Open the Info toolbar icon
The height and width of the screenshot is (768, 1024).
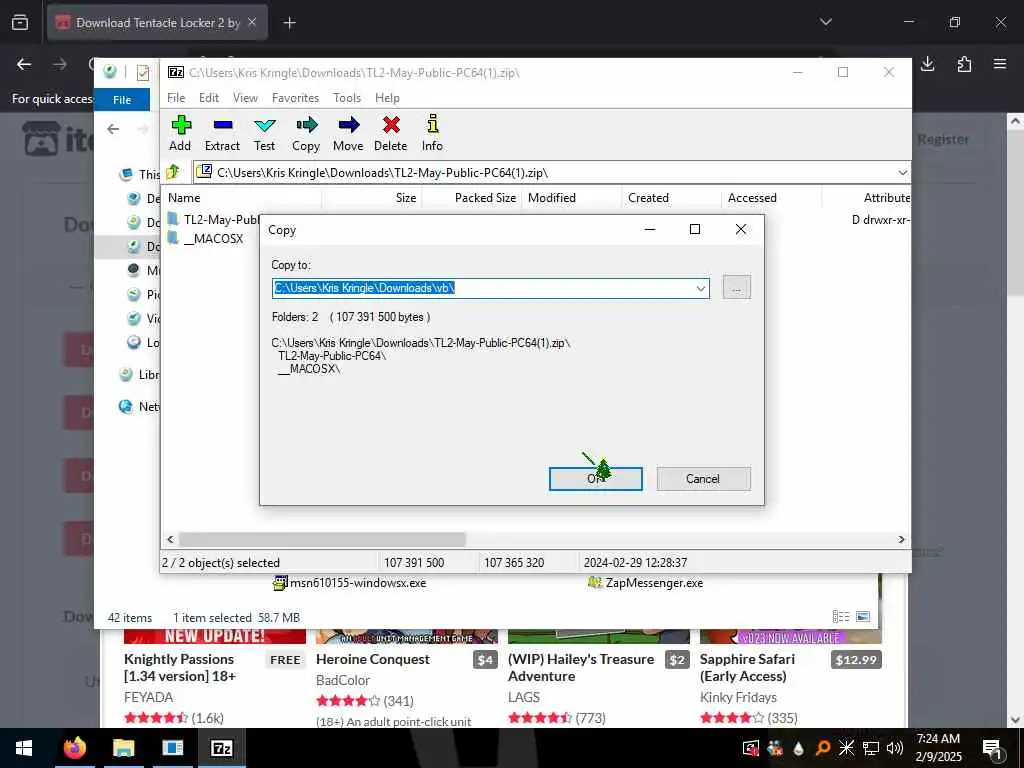pos(432,133)
